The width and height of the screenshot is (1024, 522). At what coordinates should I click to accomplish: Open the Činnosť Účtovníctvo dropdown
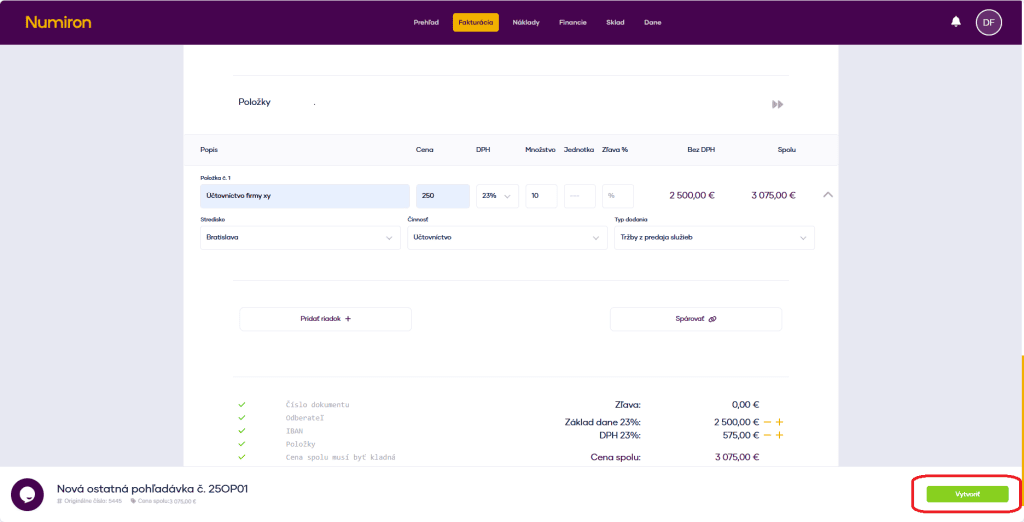(x=506, y=238)
